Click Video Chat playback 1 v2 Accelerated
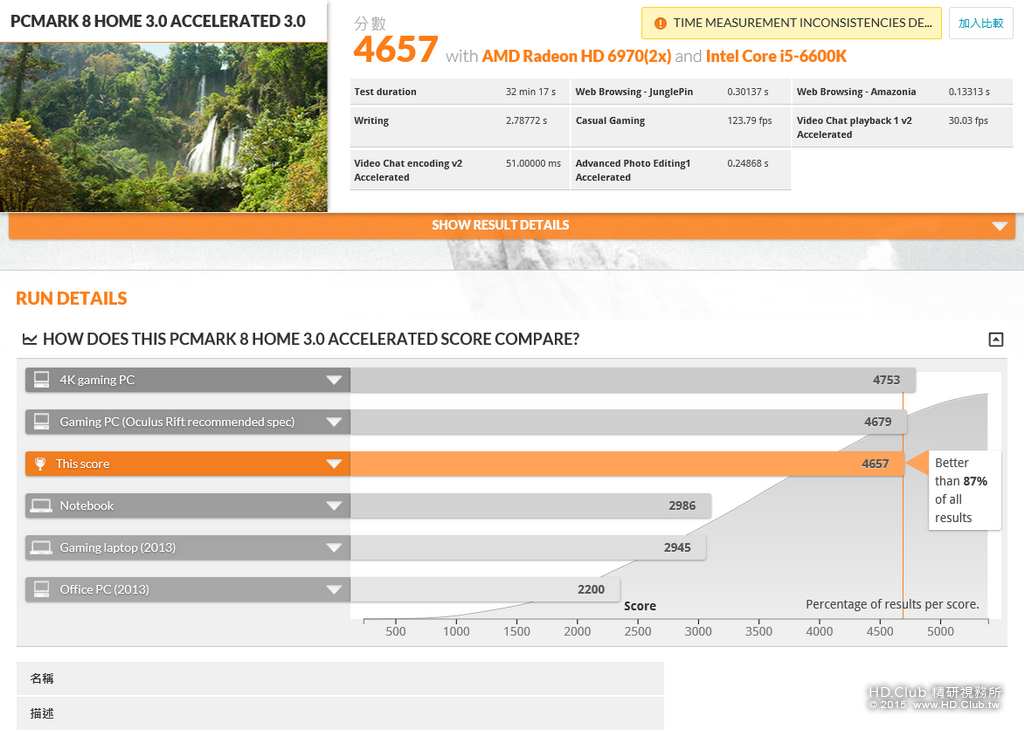 pos(854,127)
